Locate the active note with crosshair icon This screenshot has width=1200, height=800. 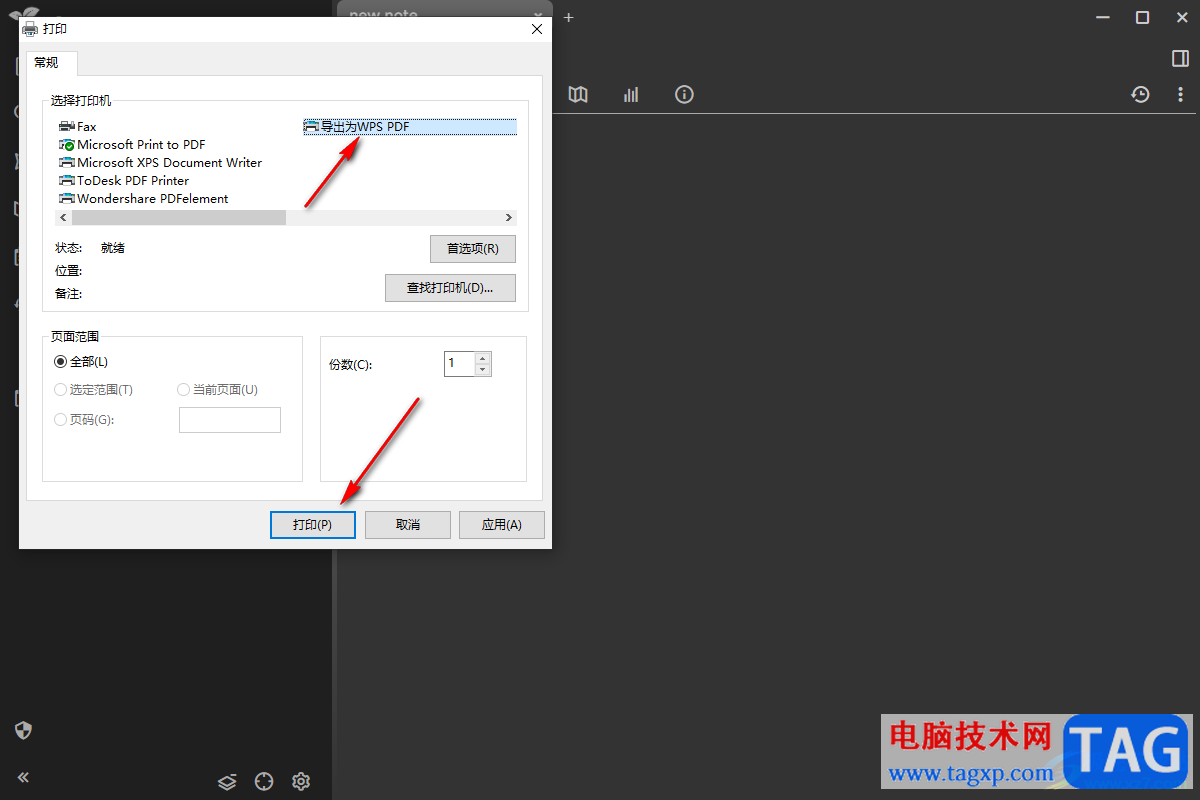click(x=264, y=781)
